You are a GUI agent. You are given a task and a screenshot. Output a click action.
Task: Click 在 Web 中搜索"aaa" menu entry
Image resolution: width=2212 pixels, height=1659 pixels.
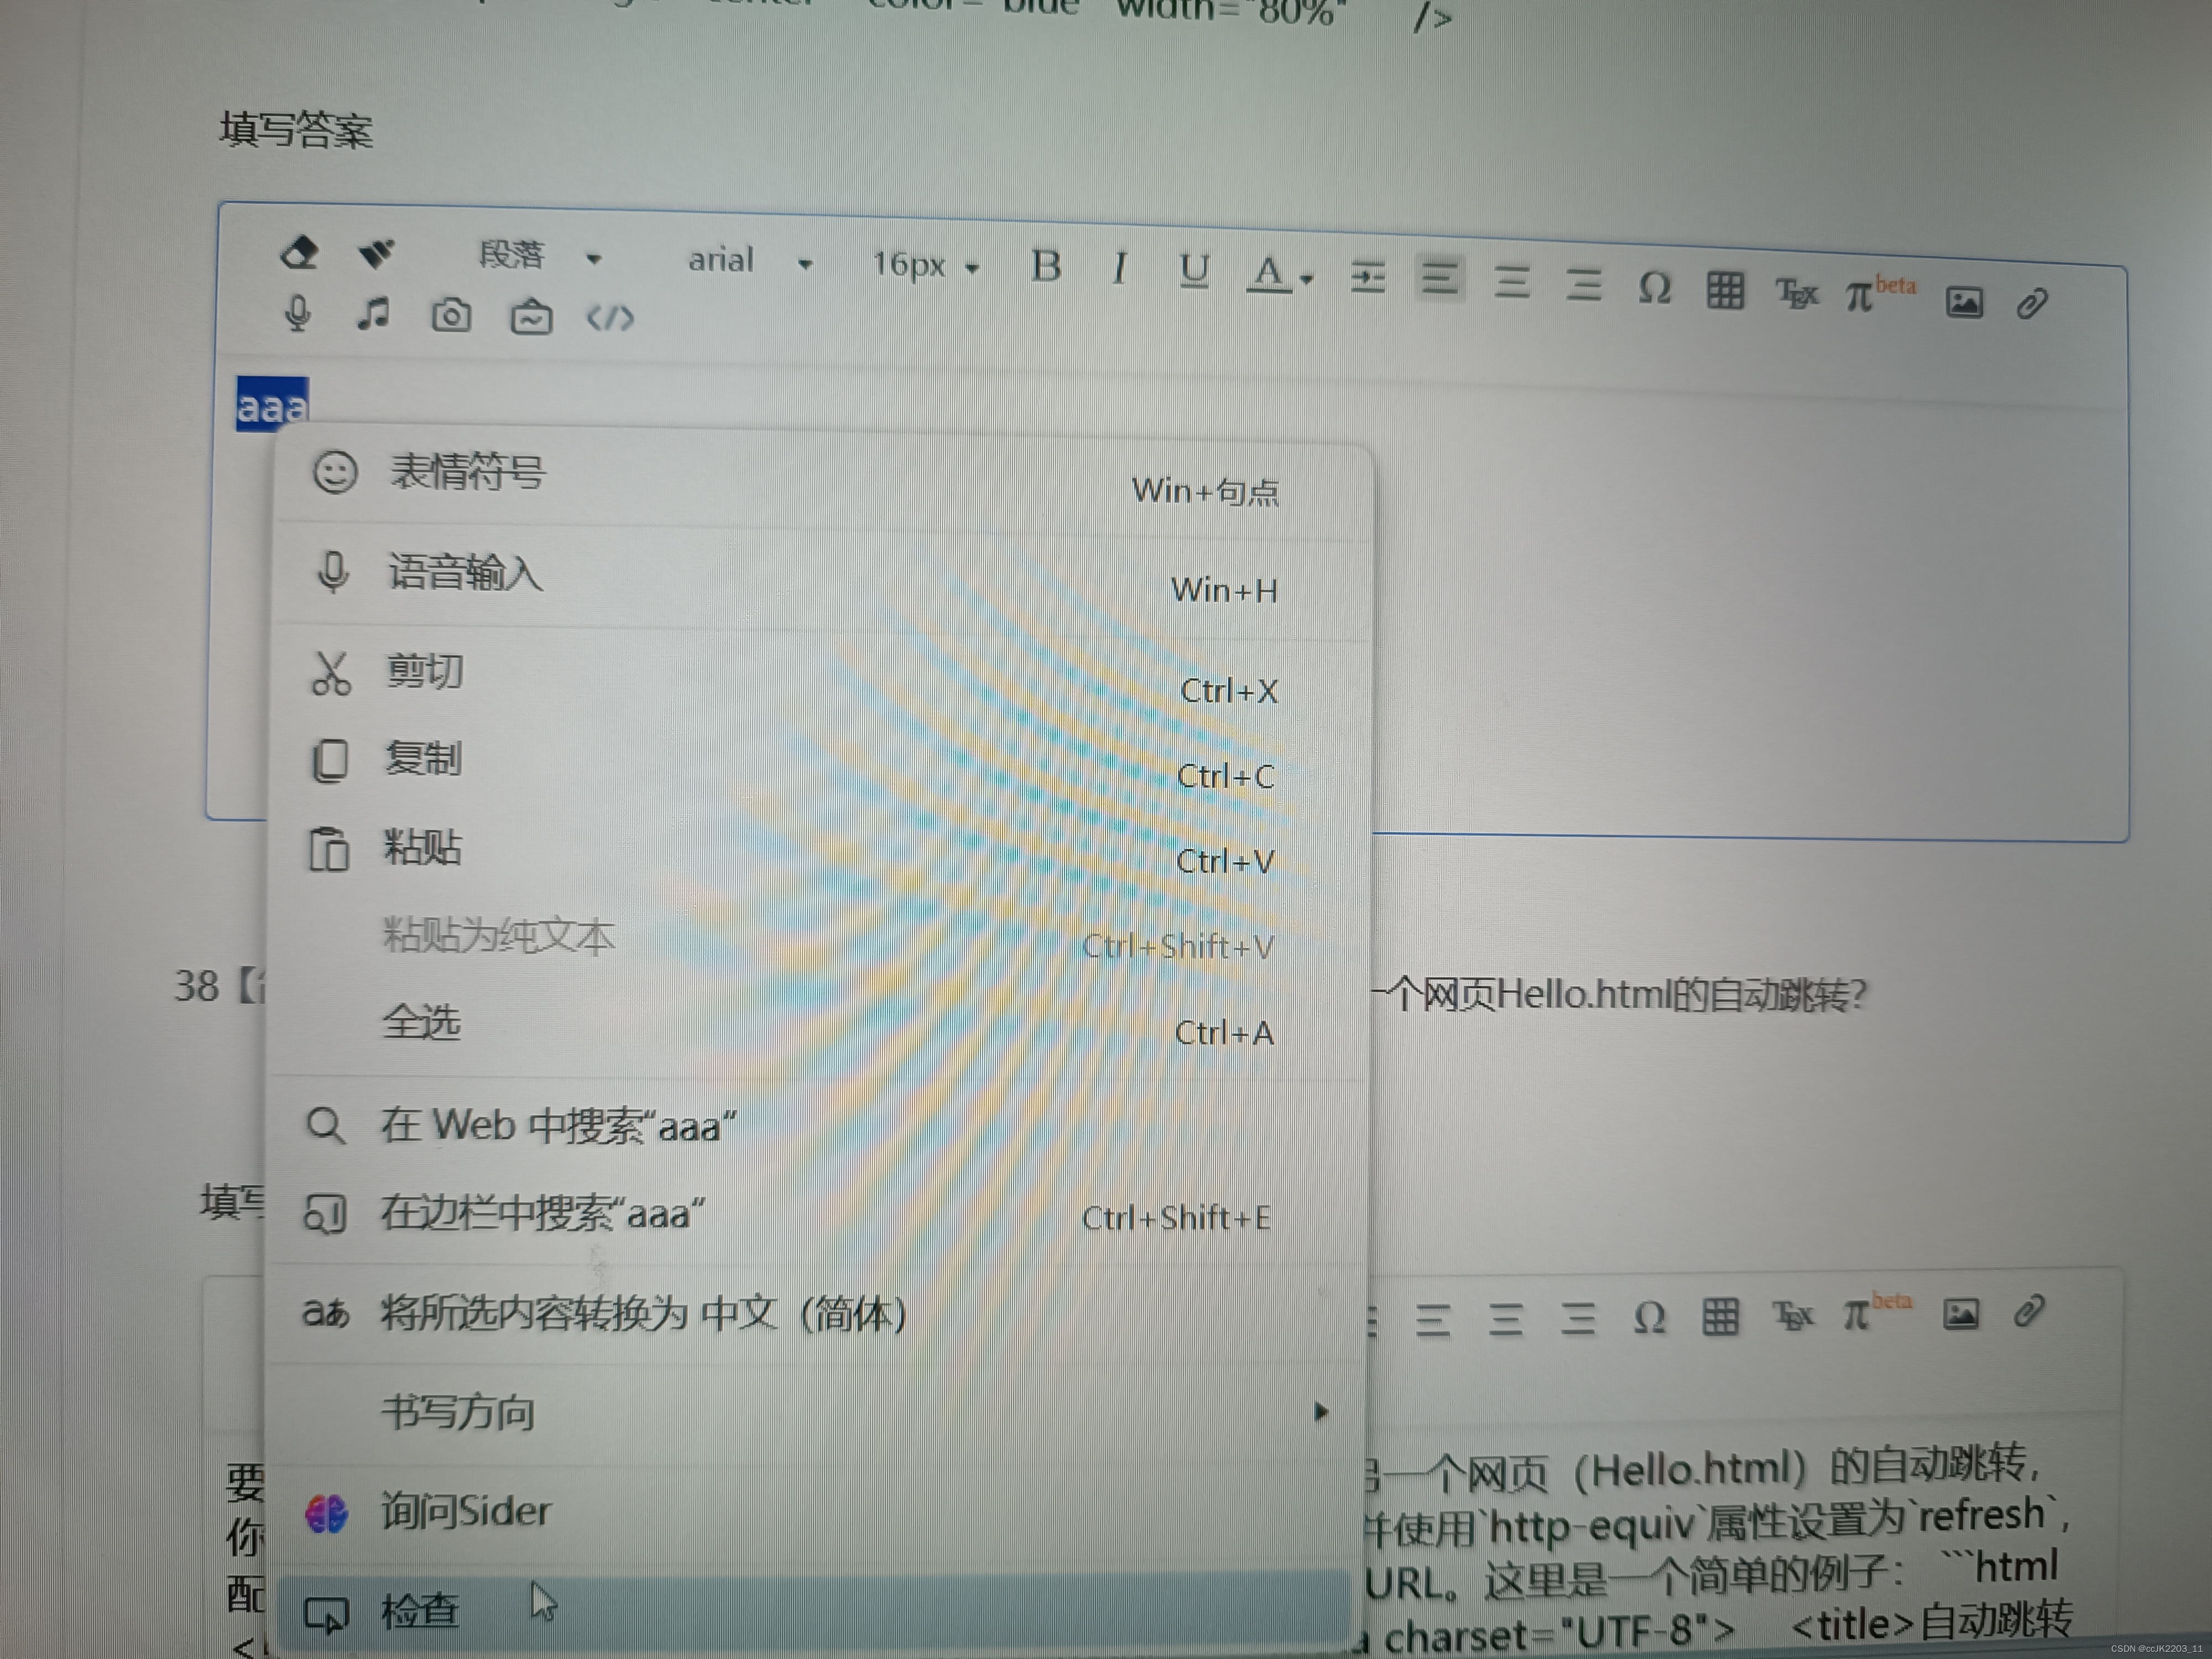557,1126
